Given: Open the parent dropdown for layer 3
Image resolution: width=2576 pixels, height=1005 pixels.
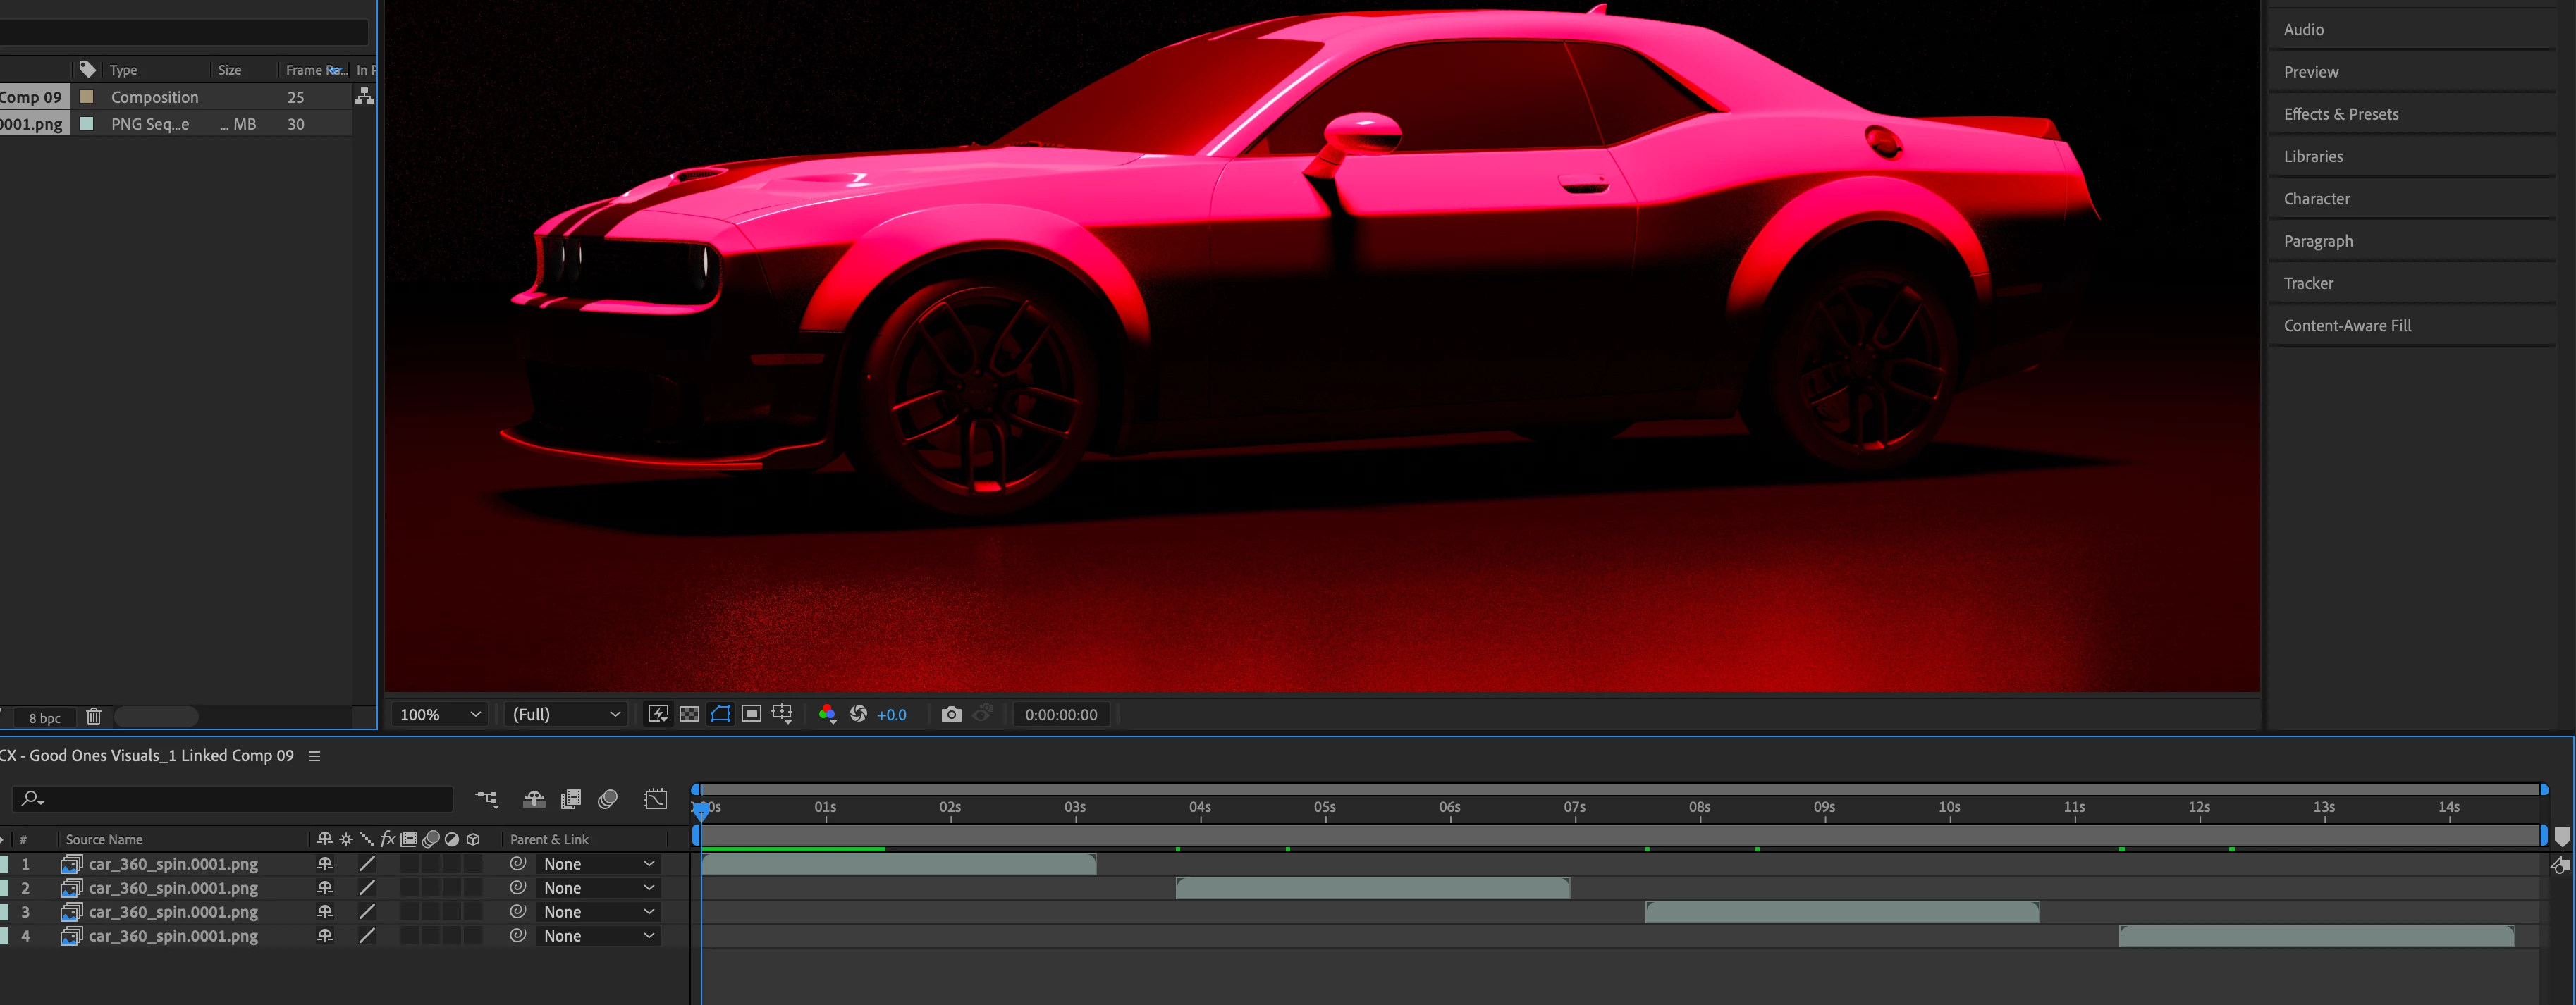Looking at the screenshot, I should 598,912.
